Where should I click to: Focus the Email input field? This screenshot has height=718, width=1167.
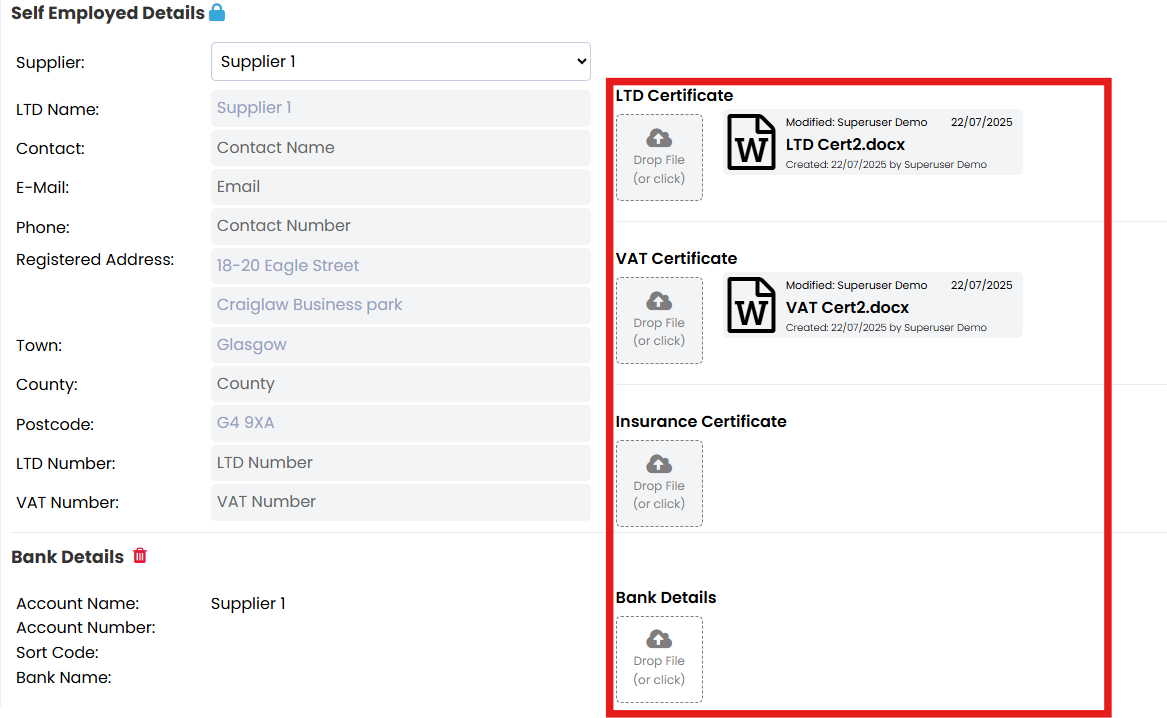pyautogui.click(x=400, y=187)
